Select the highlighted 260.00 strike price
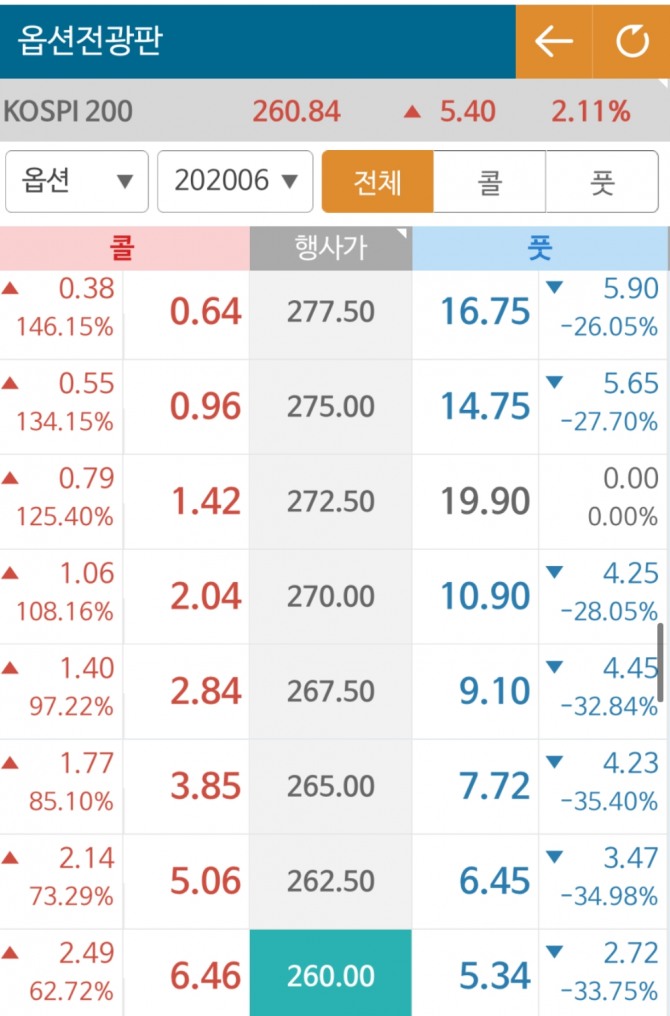Viewport: 670px width, 1016px height. pos(330,975)
